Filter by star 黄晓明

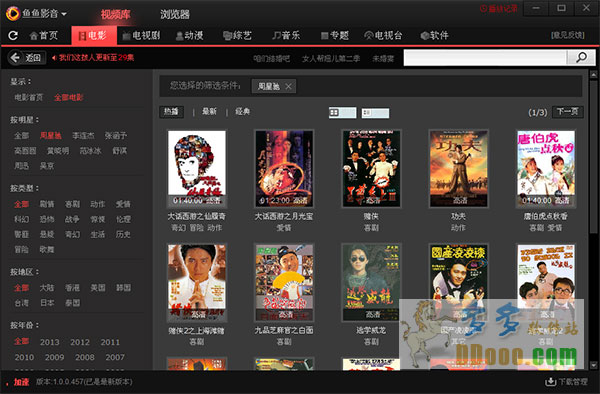click(58, 151)
